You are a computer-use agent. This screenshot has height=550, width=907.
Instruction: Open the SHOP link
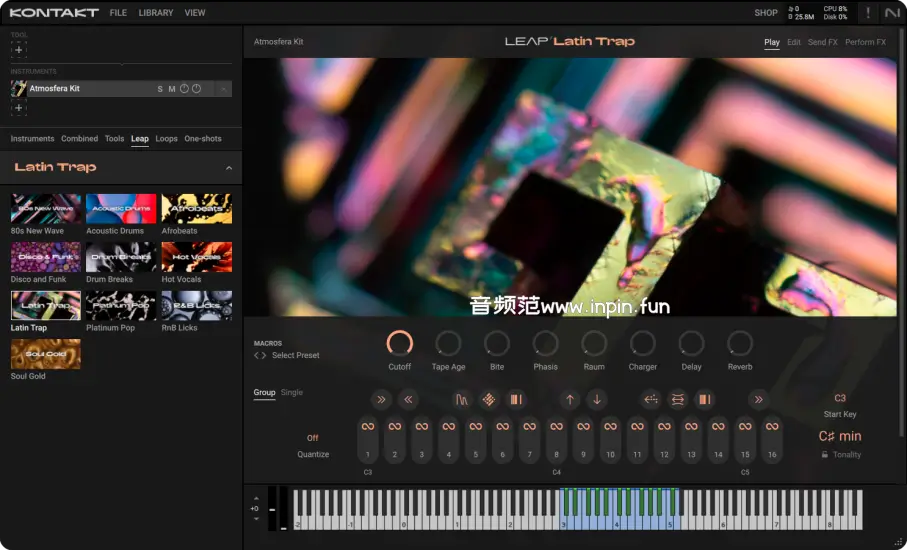click(x=765, y=13)
